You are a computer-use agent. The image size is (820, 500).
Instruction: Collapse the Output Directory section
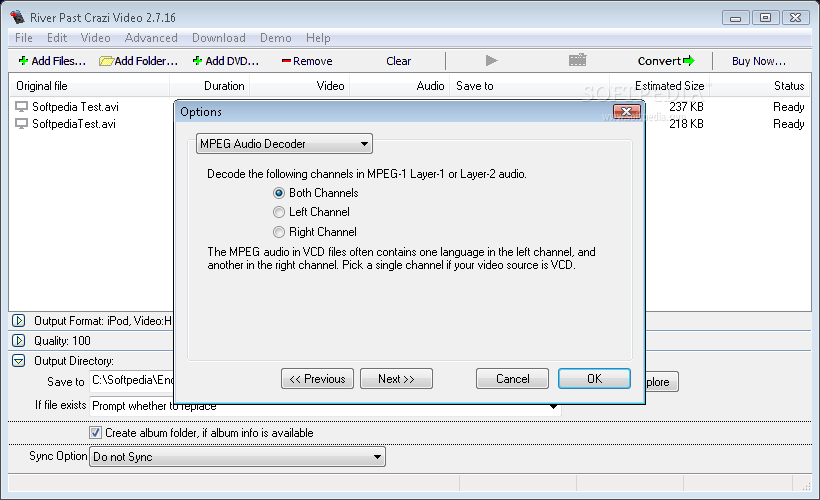coord(18,360)
